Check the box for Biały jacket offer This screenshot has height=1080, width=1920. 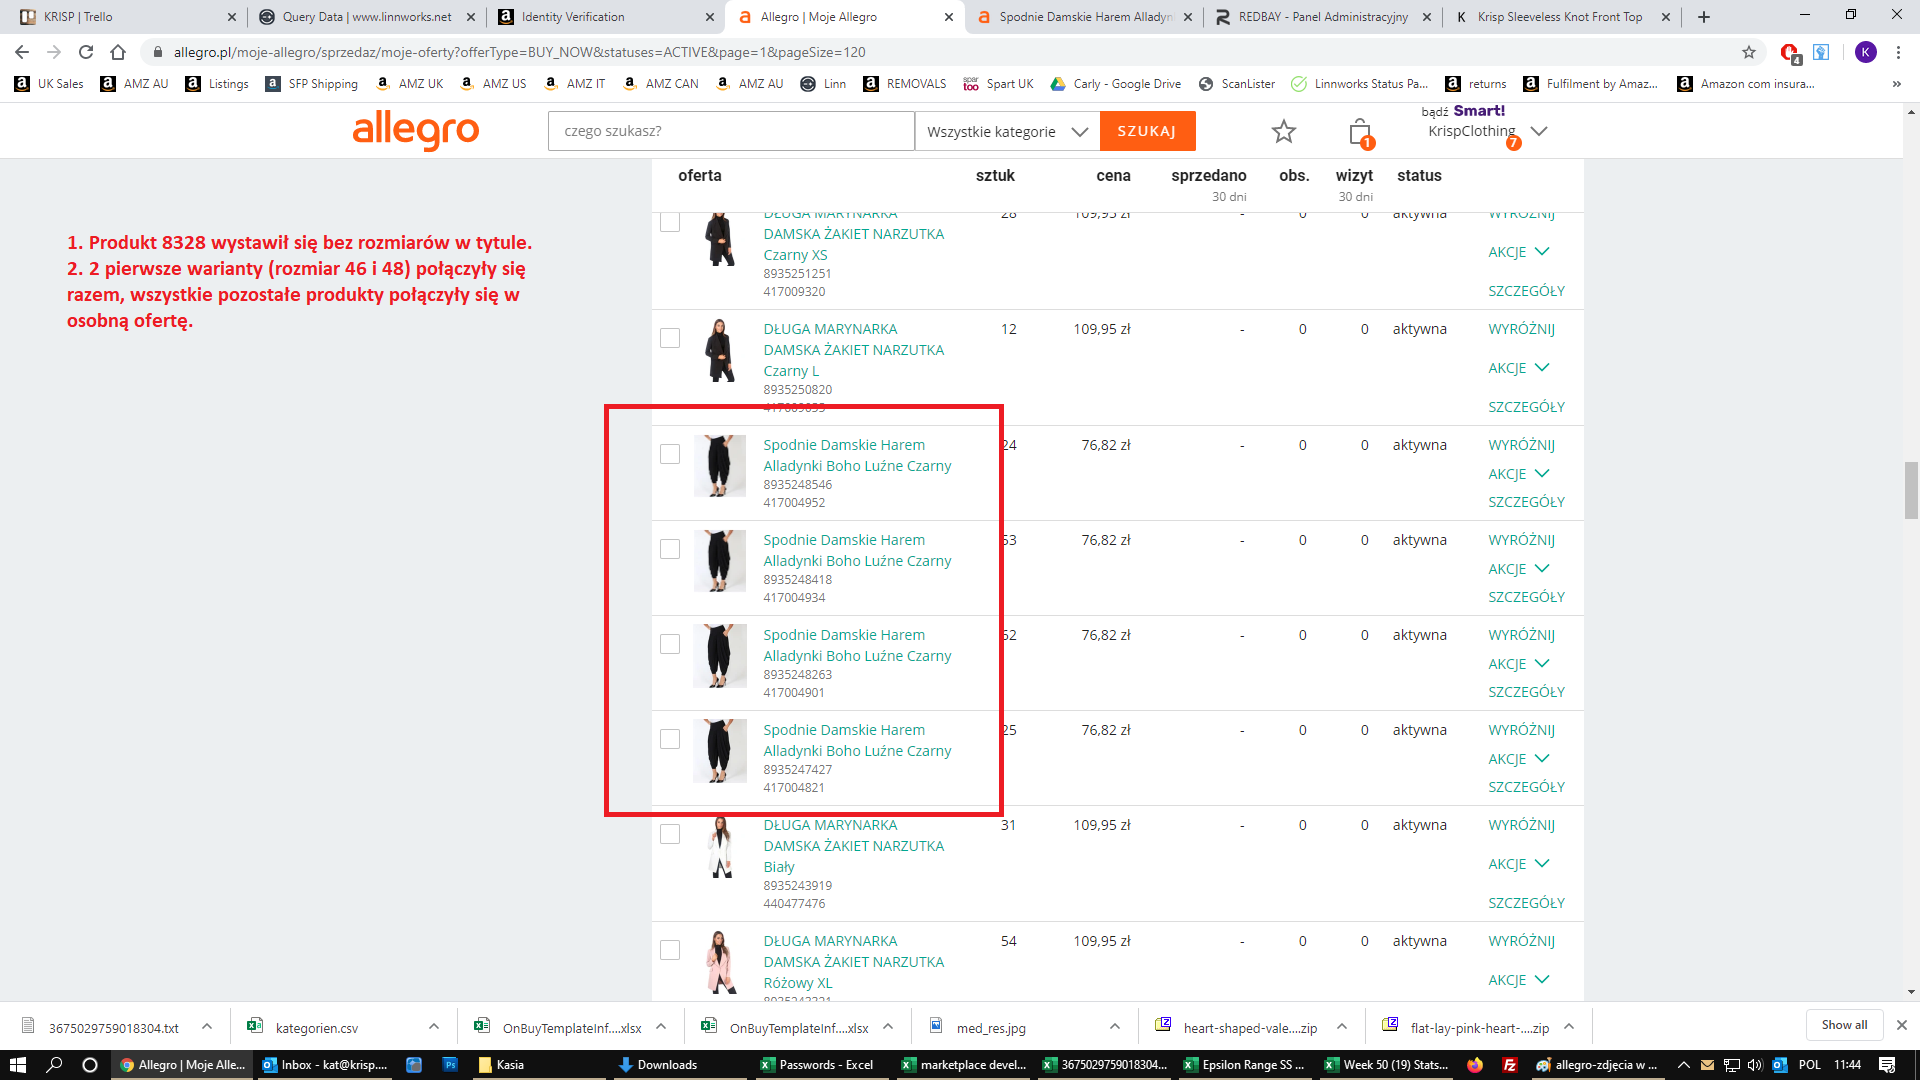(x=670, y=834)
